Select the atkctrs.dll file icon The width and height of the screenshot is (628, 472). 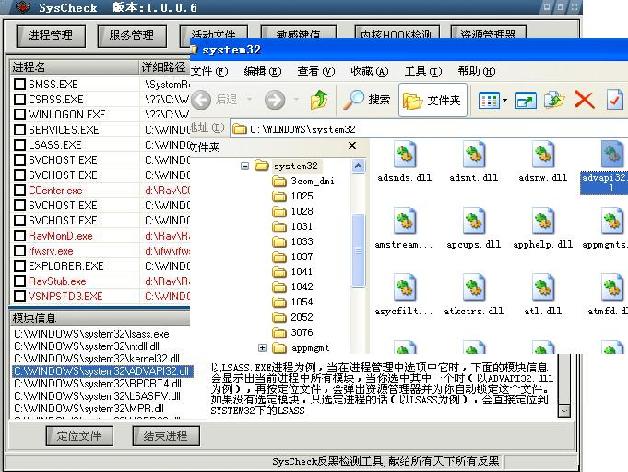tap(474, 287)
